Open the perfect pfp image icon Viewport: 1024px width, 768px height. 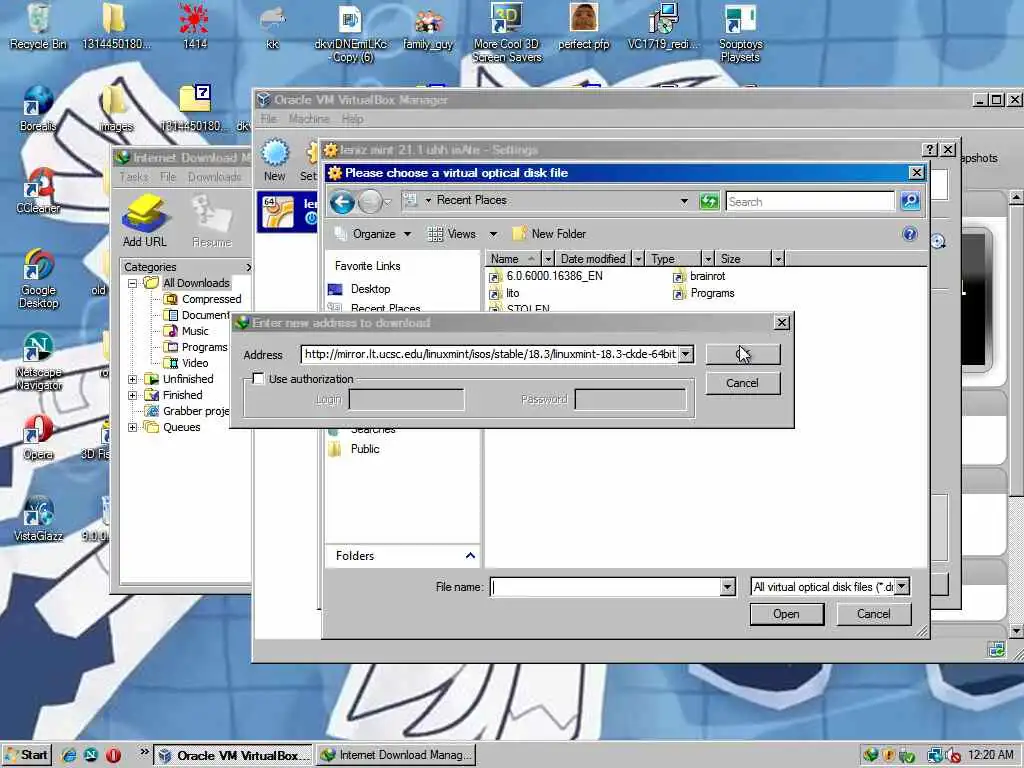(583, 26)
